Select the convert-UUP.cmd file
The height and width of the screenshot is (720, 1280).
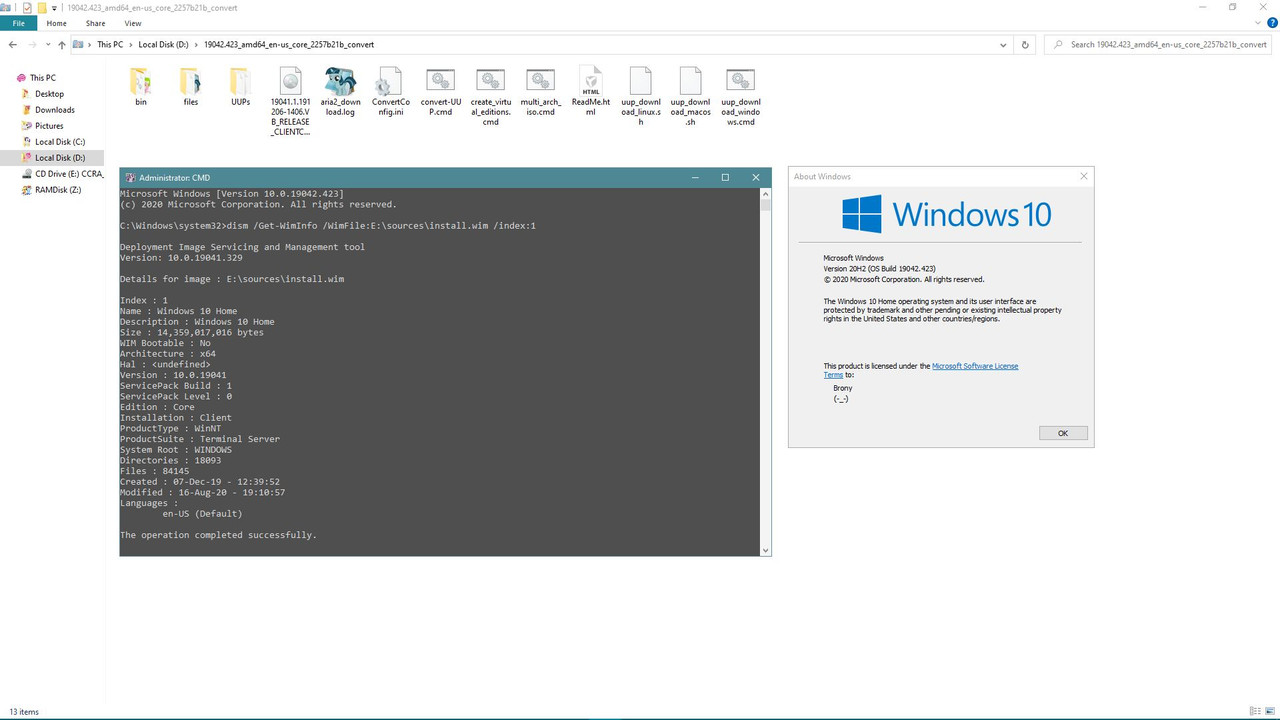tap(440, 92)
